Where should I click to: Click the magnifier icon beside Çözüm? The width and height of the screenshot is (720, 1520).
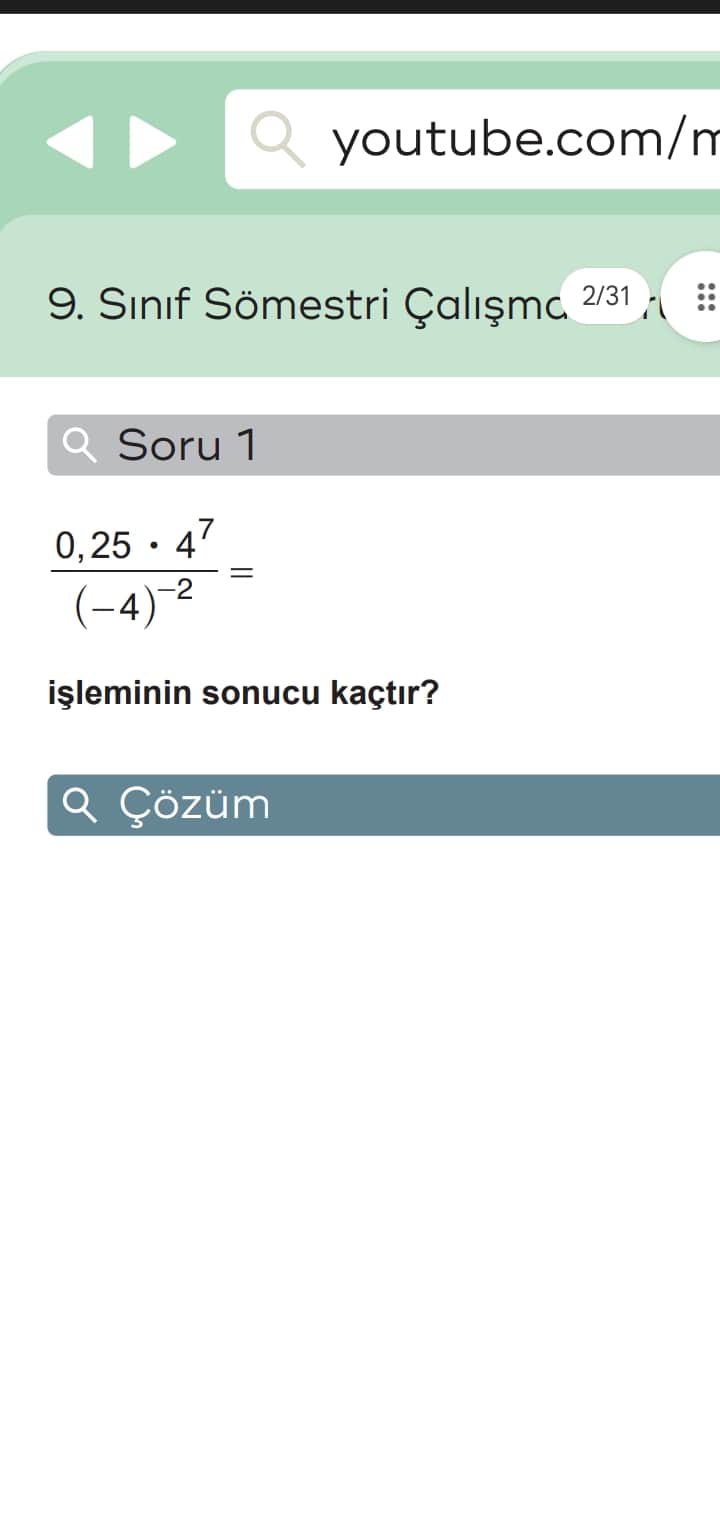[x=80, y=805]
